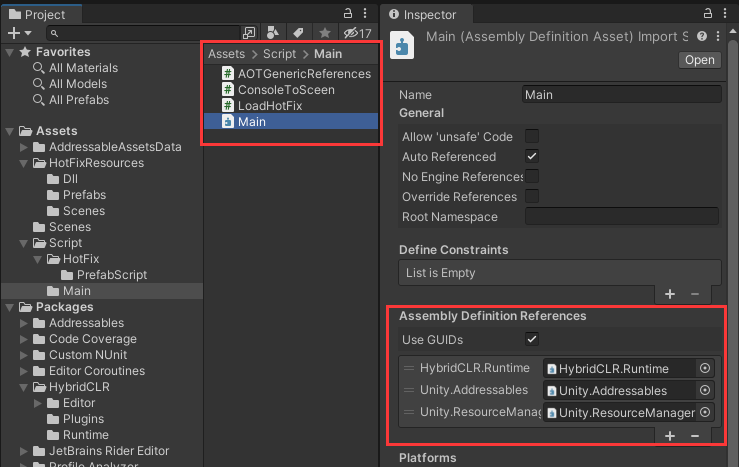Click object picker for HybridCLR.Runtime reference
This screenshot has height=467, width=739.
coord(705,368)
